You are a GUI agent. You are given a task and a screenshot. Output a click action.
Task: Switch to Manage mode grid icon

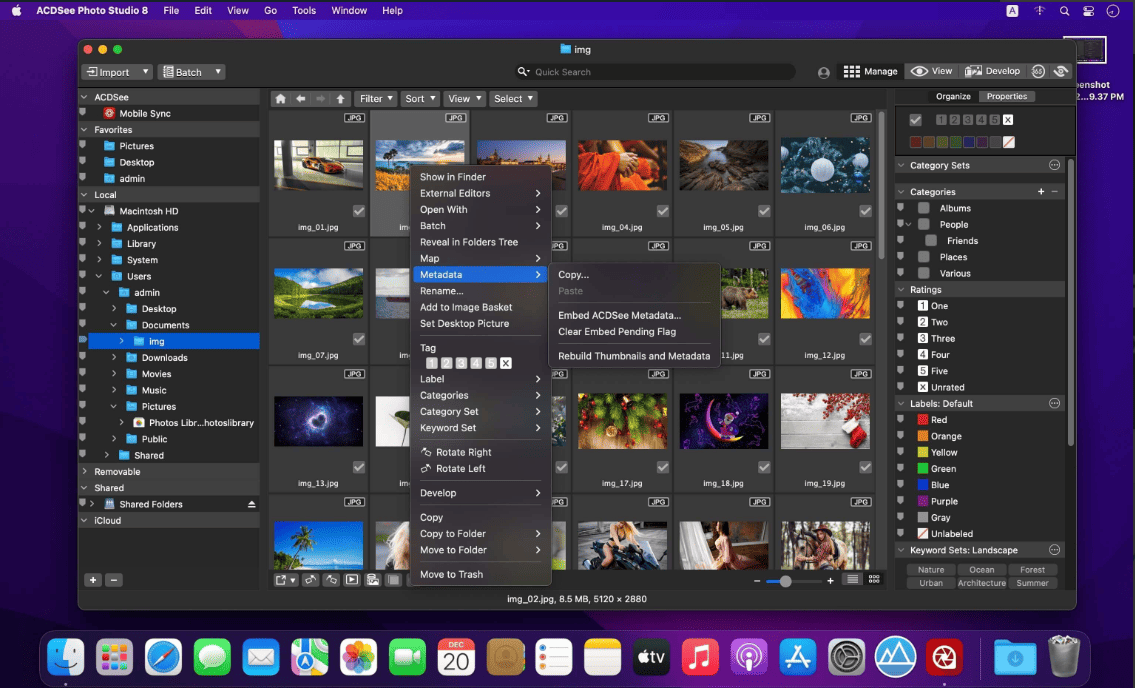[851, 71]
